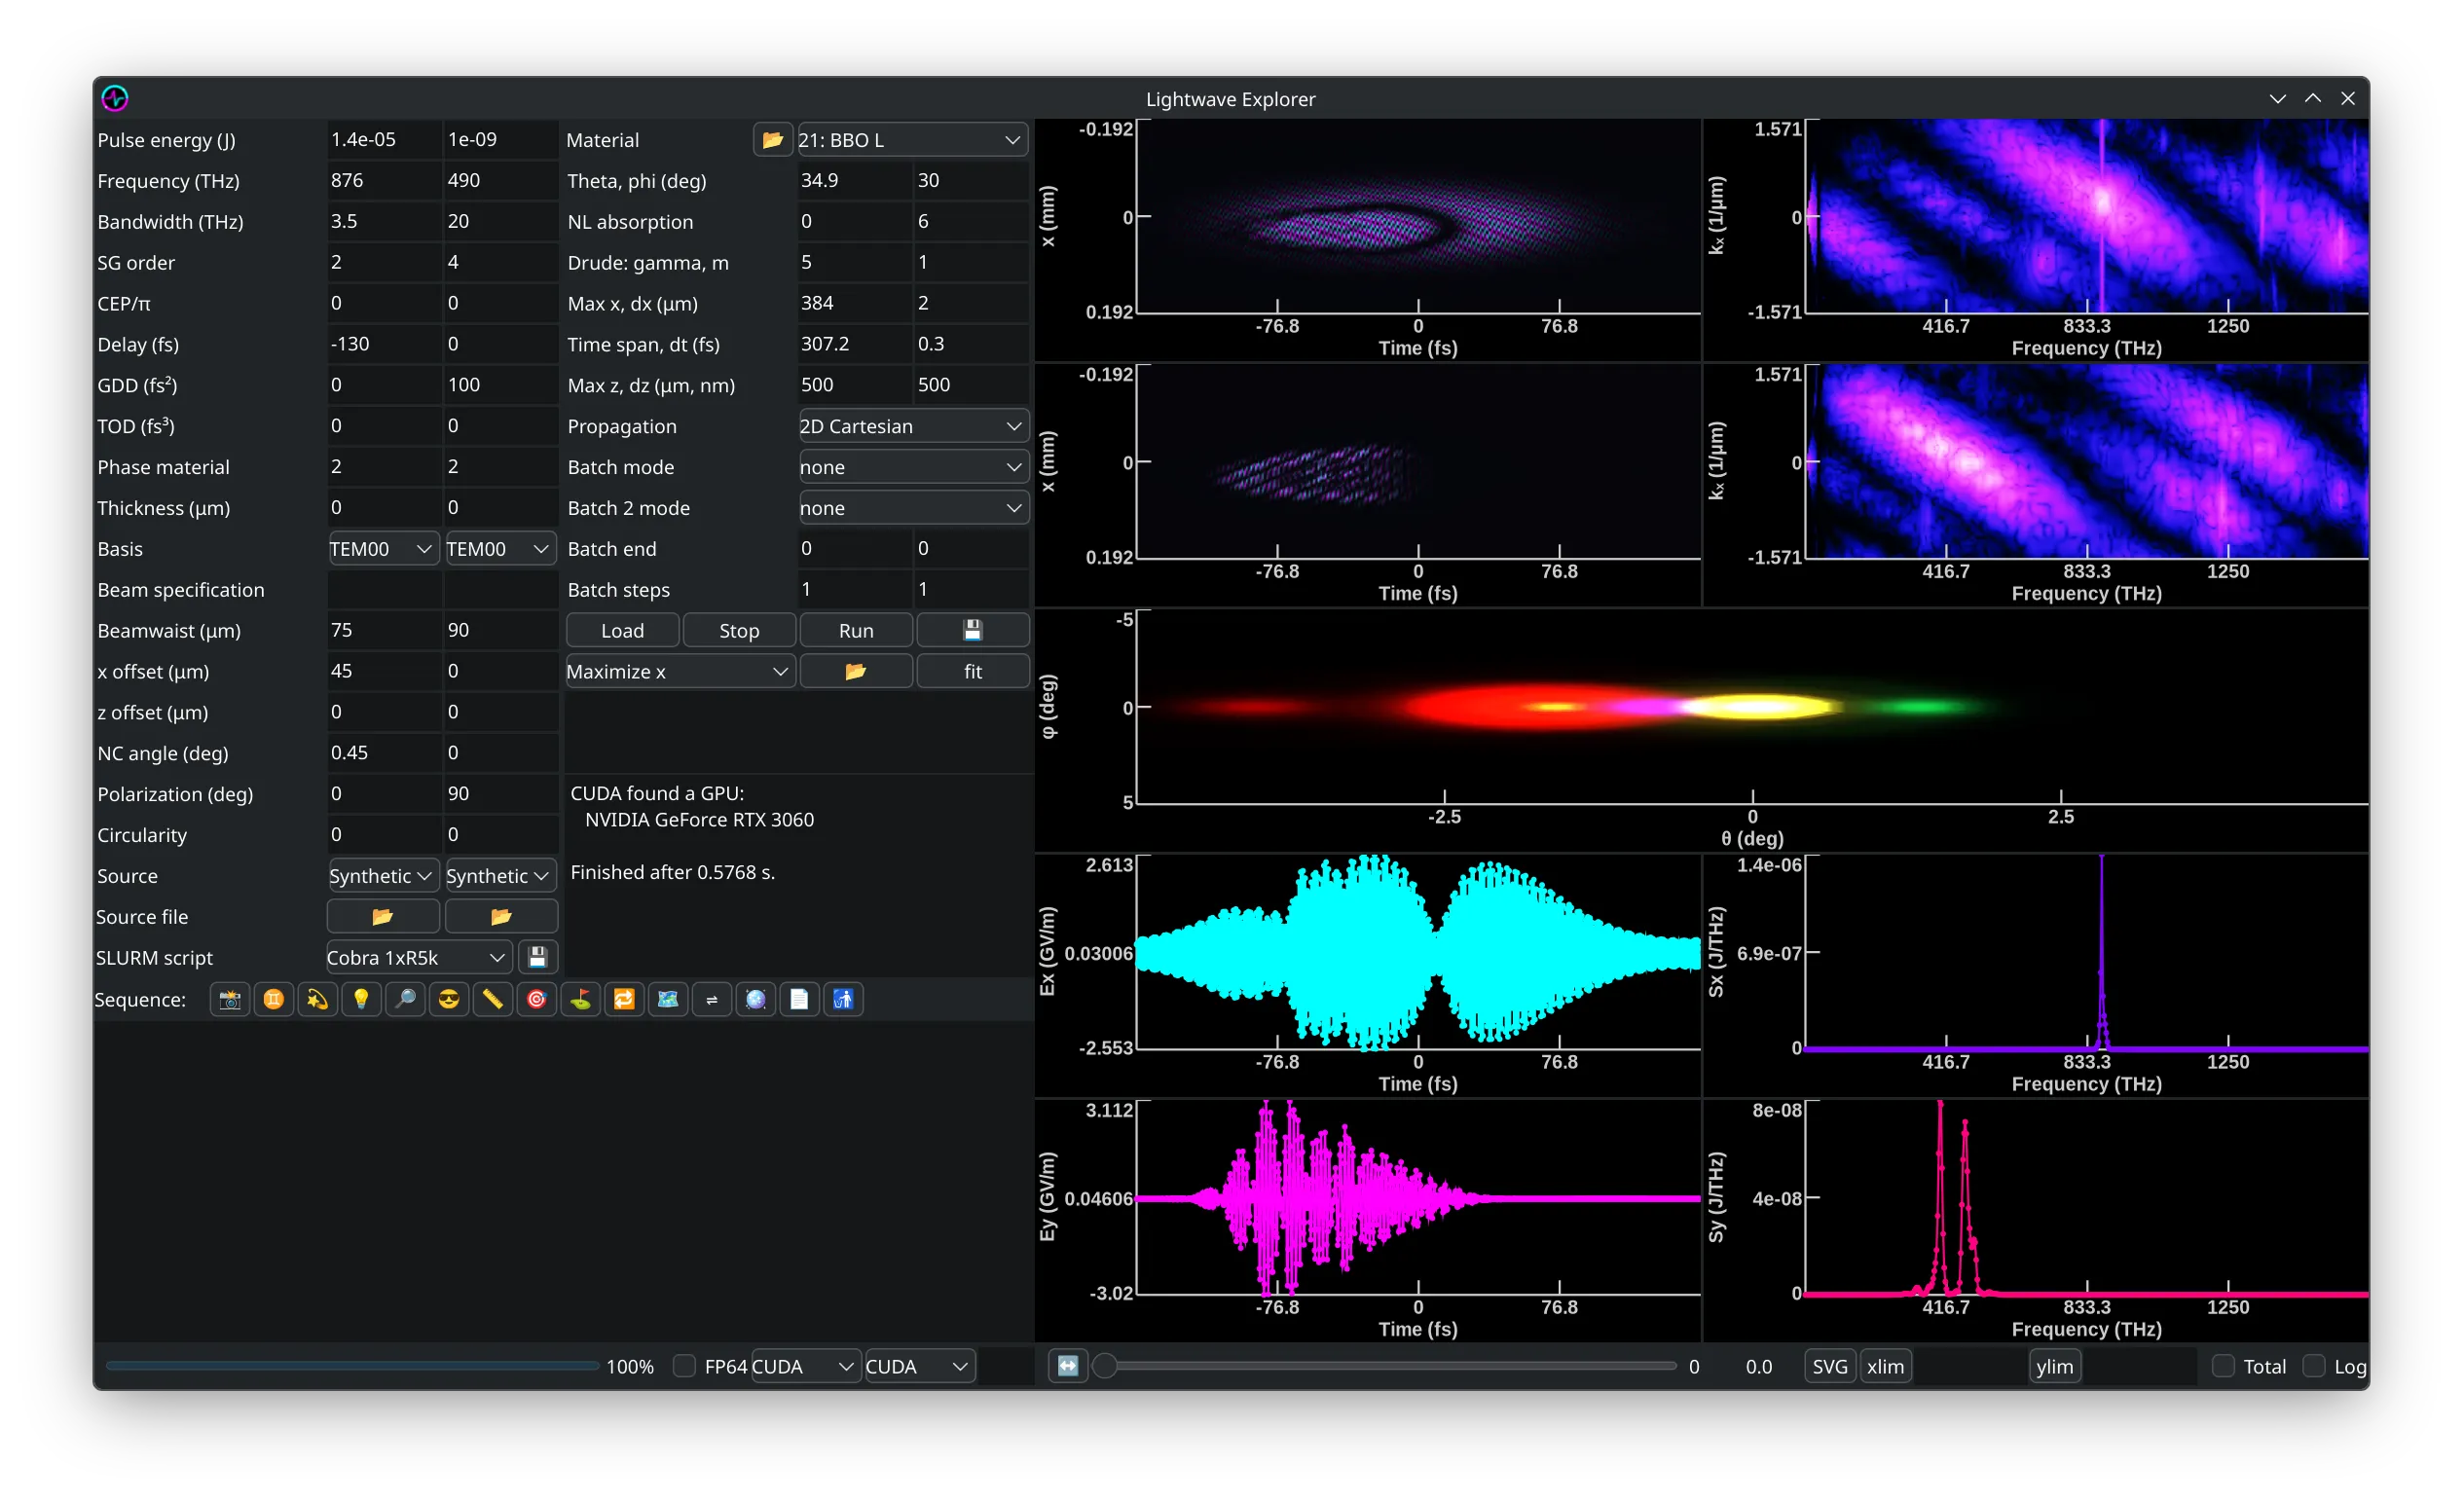Screen dimensions: 2464x1501
Task: Click the swap arrows sequence icon
Action: coord(712,999)
